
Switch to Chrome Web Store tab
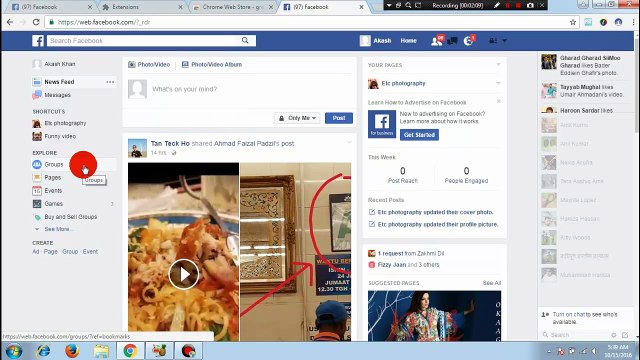click(x=232, y=7)
